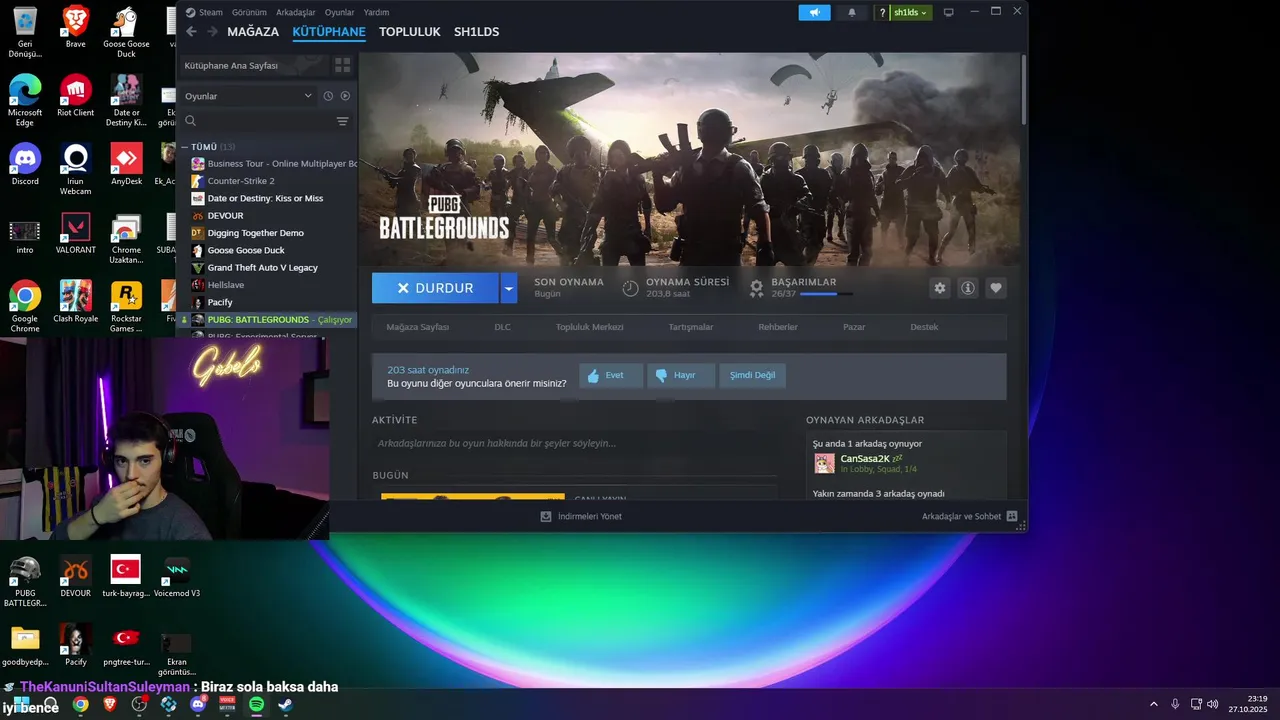Image resolution: width=1280 pixels, height=720 pixels.
Task: Open the DLC game tab
Action: tap(502, 327)
